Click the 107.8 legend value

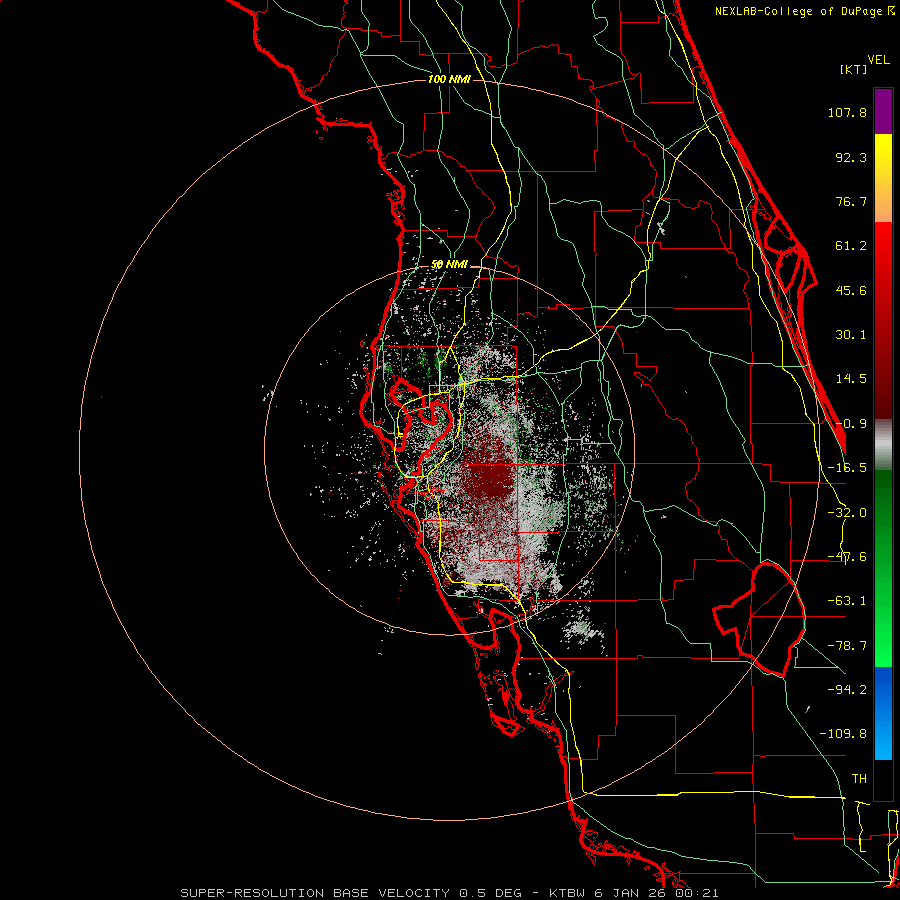[x=847, y=112]
